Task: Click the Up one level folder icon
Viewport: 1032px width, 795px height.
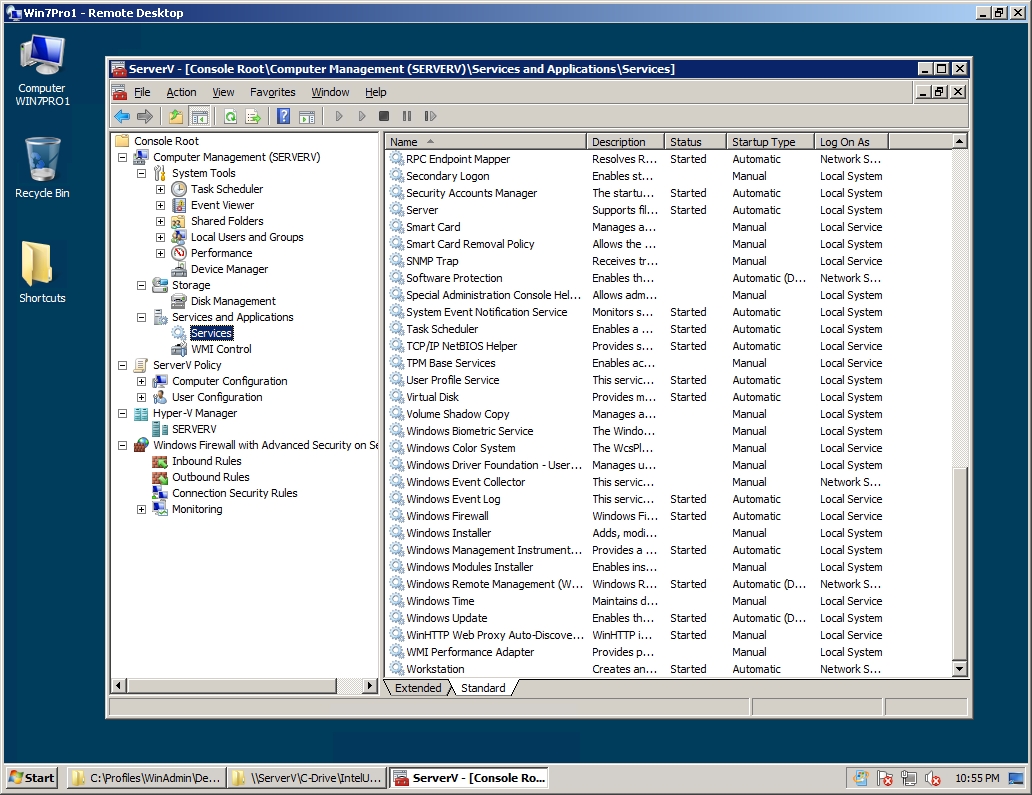Action: pos(176,116)
